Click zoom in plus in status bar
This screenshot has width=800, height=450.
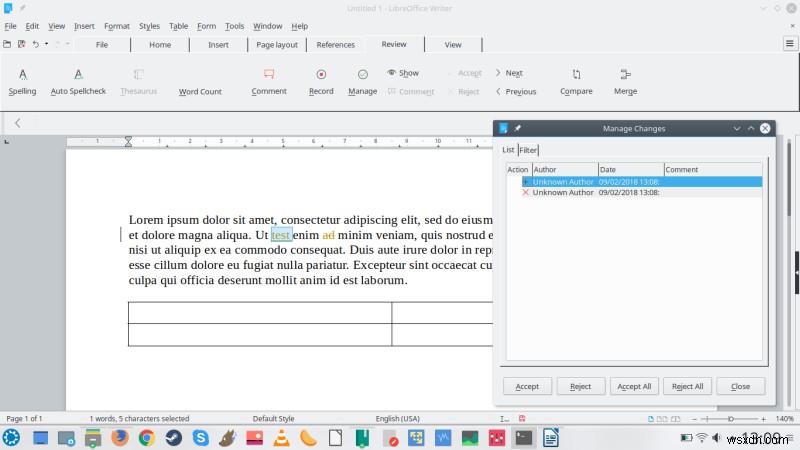763,419
